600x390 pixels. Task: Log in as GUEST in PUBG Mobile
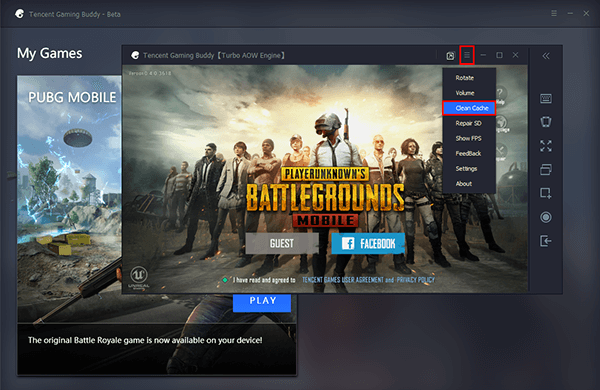click(x=282, y=243)
